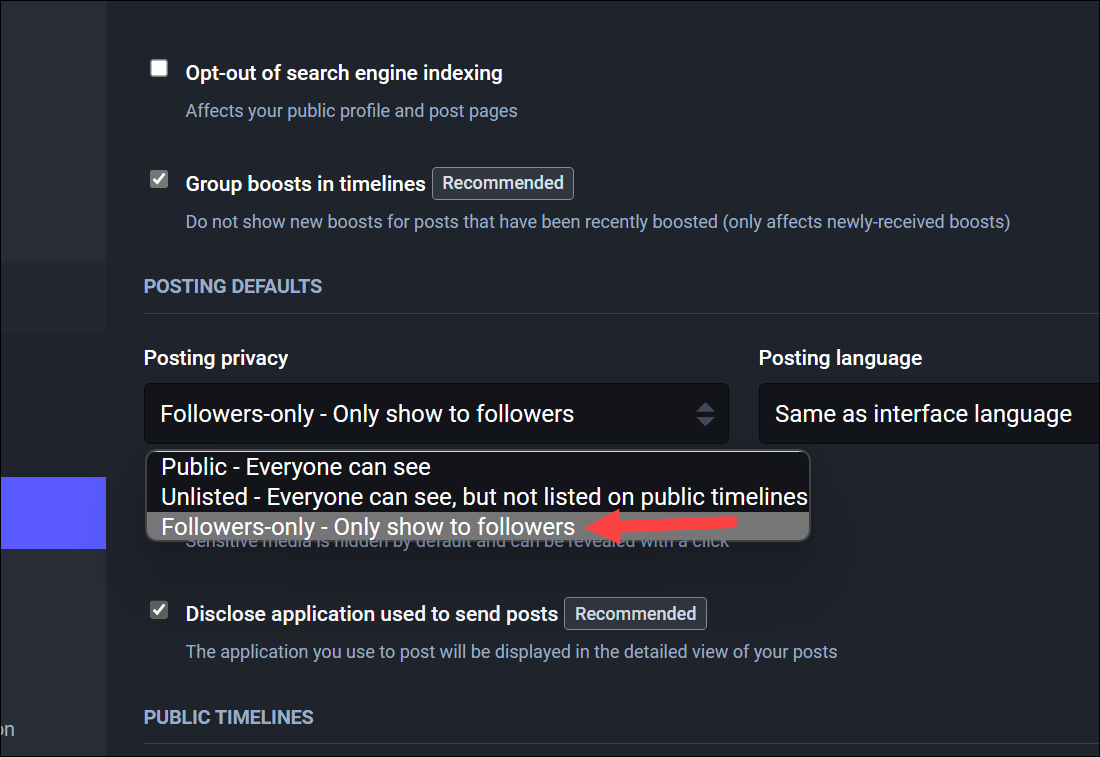This screenshot has width=1100, height=757.
Task: Select 'Public - Everyone can see' option
Action: [296, 467]
